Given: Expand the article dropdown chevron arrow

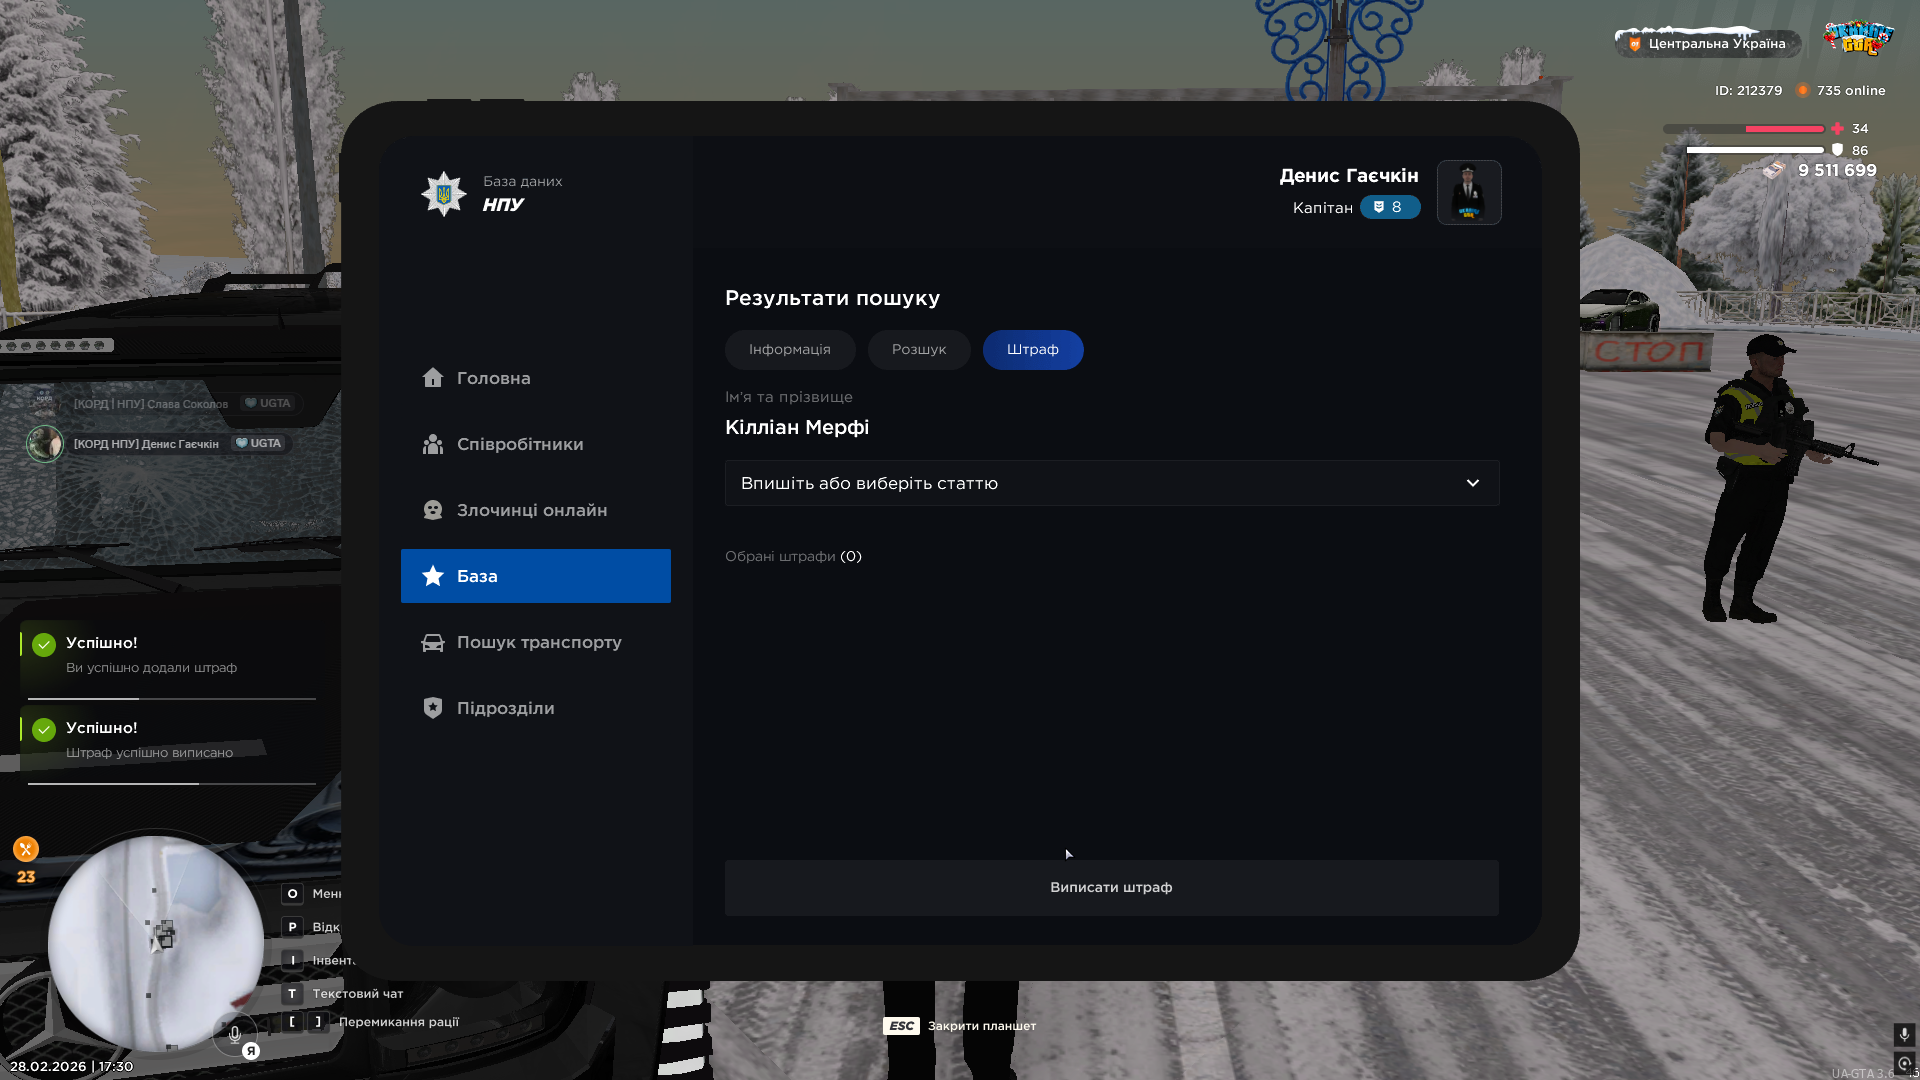Looking at the screenshot, I should [x=1472, y=483].
